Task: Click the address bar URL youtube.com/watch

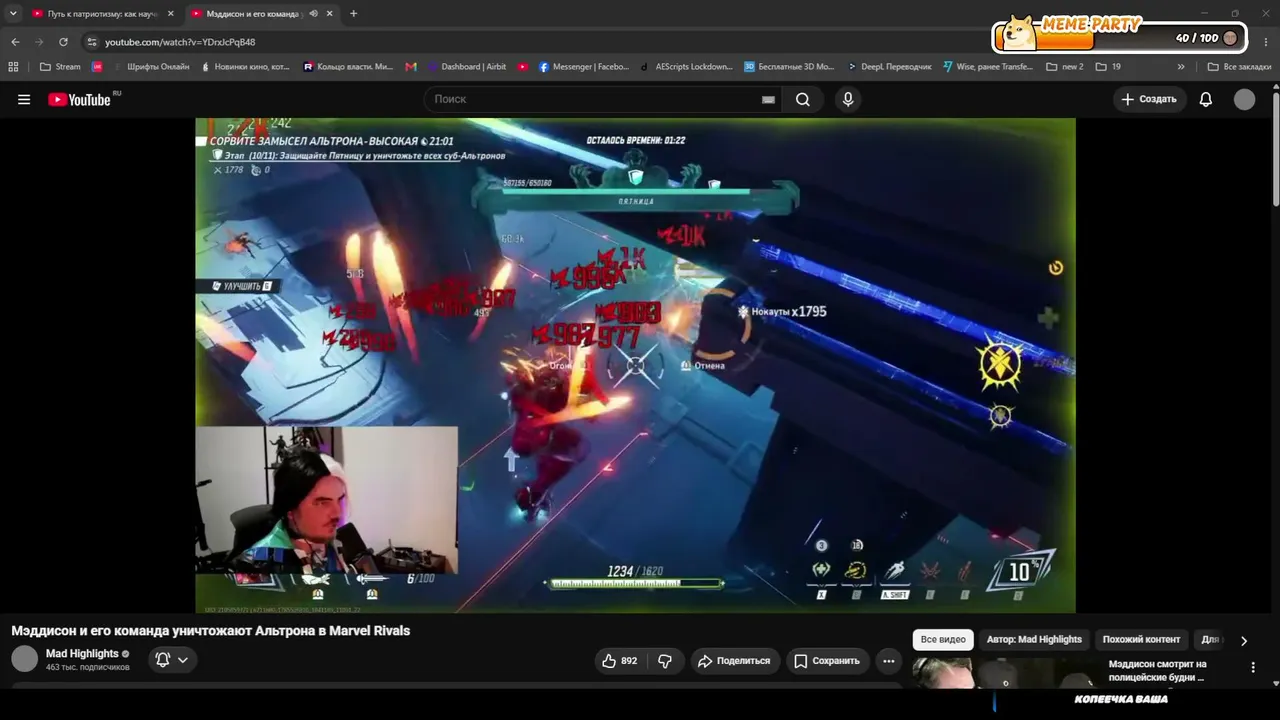Action: 180,42
